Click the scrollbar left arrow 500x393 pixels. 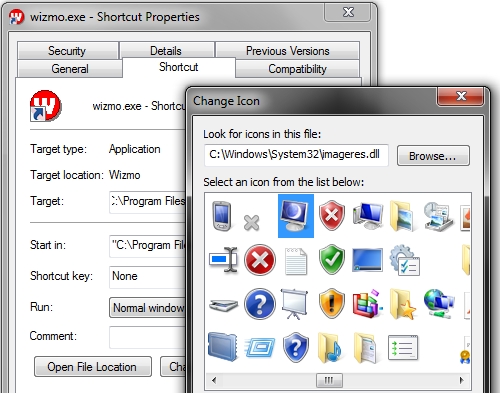tap(214, 380)
